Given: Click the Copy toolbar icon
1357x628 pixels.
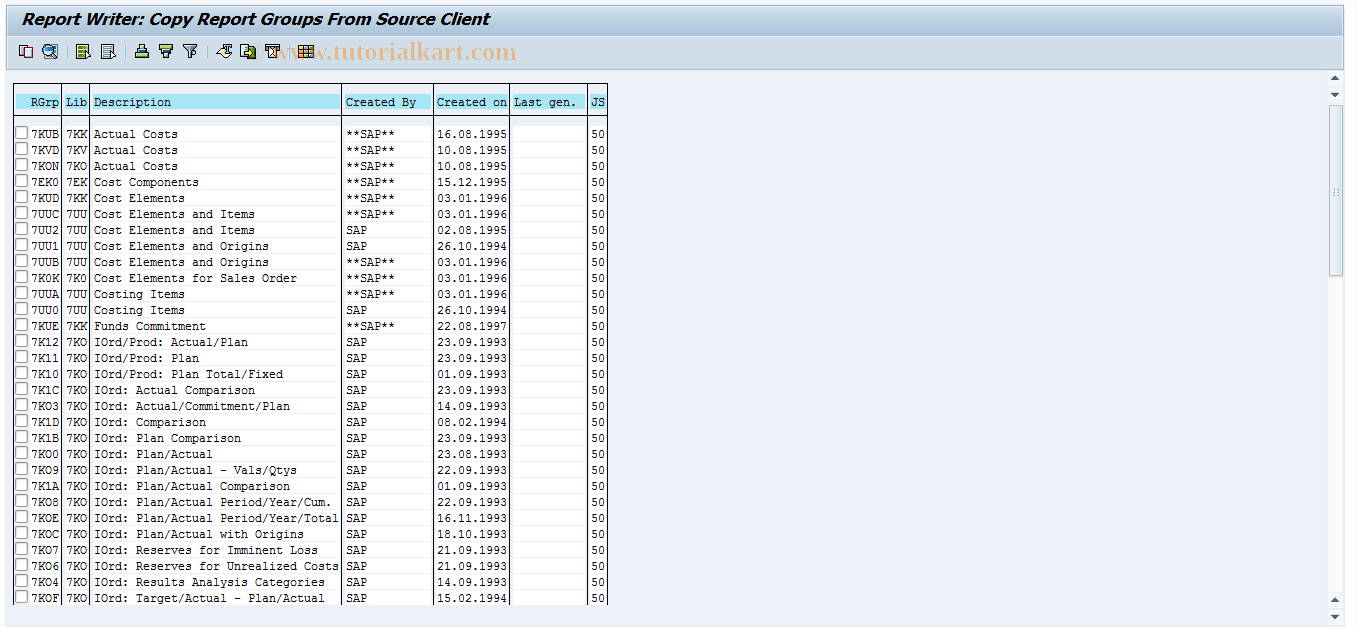Looking at the screenshot, I should coord(26,51).
